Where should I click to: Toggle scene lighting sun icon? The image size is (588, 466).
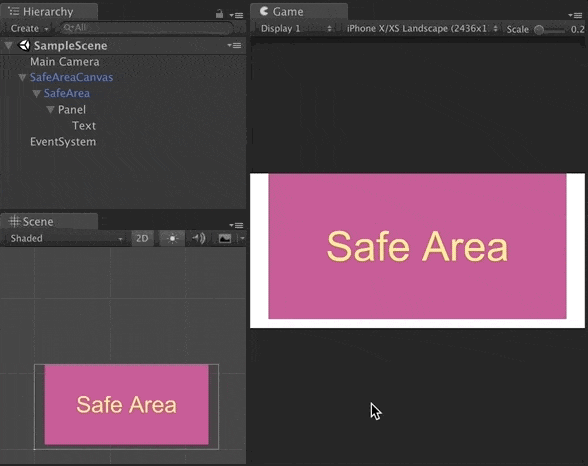click(x=172, y=238)
